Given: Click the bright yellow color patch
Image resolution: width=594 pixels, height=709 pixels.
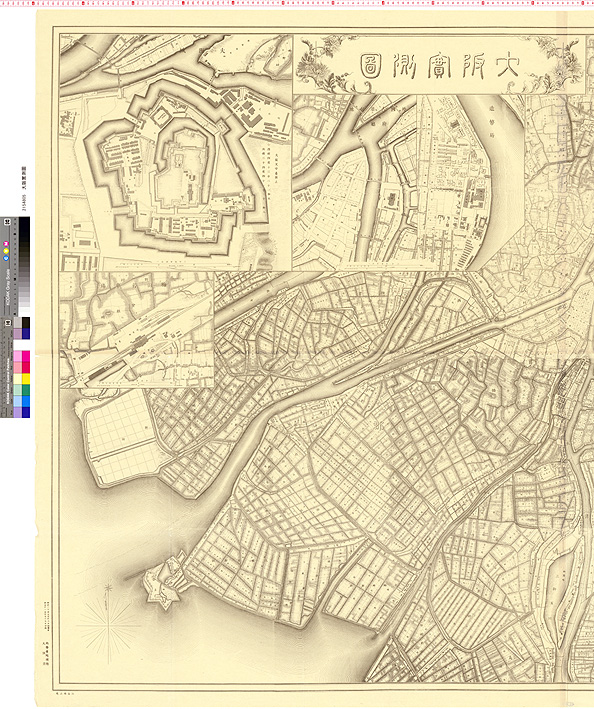Looking at the screenshot, I should coord(26,378).
